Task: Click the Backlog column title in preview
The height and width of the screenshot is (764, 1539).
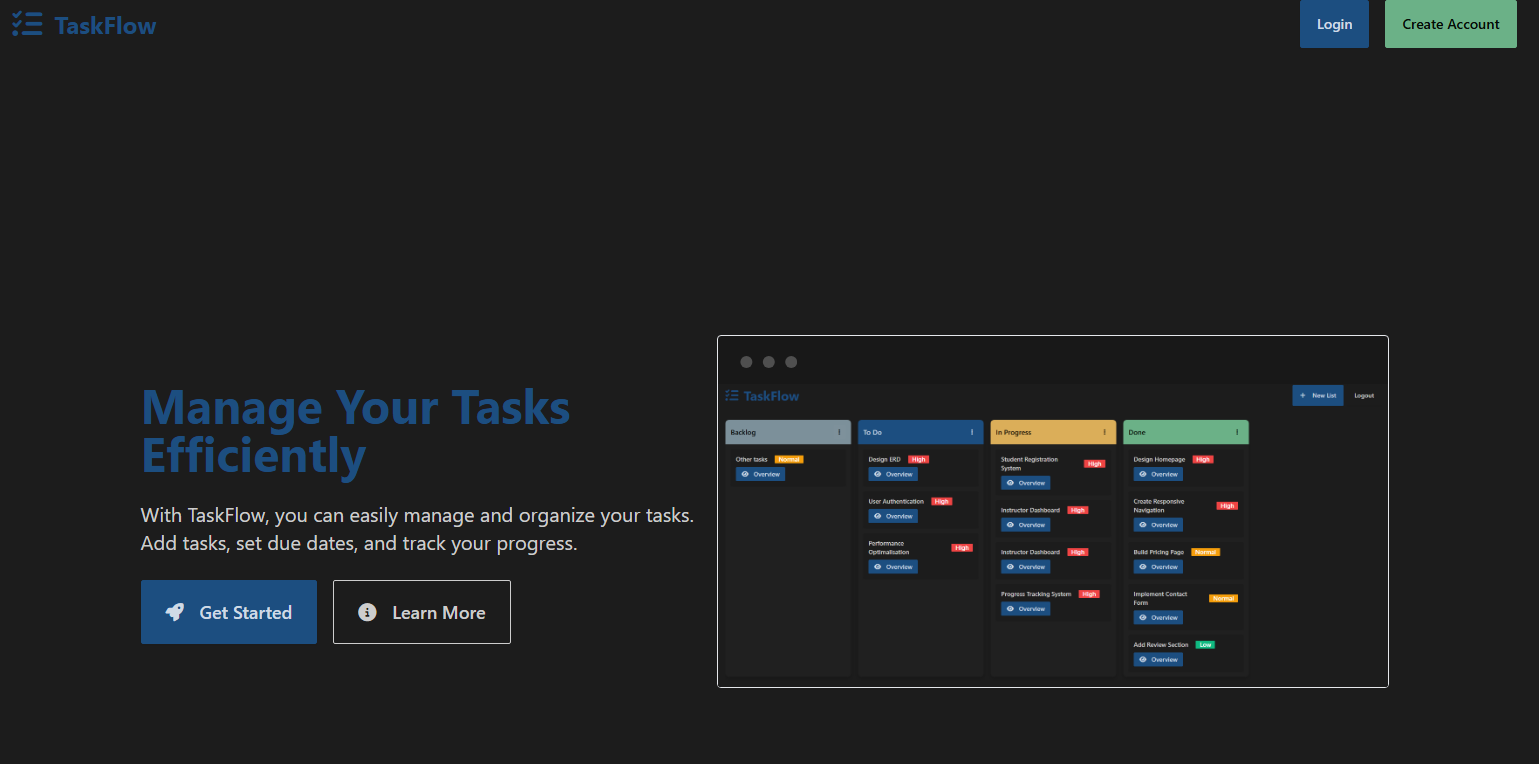Action: click(x=743, y=433)
